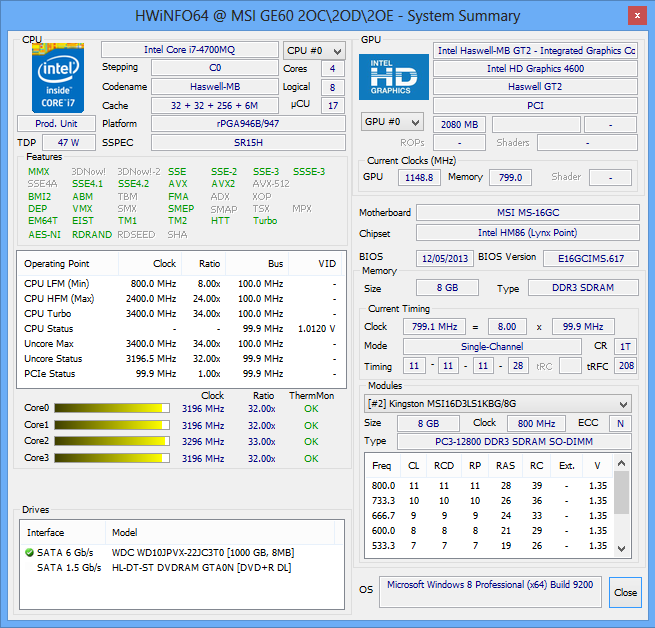Click the 533.3 frequency timing row
655x628 pixels.
point(489,546)
